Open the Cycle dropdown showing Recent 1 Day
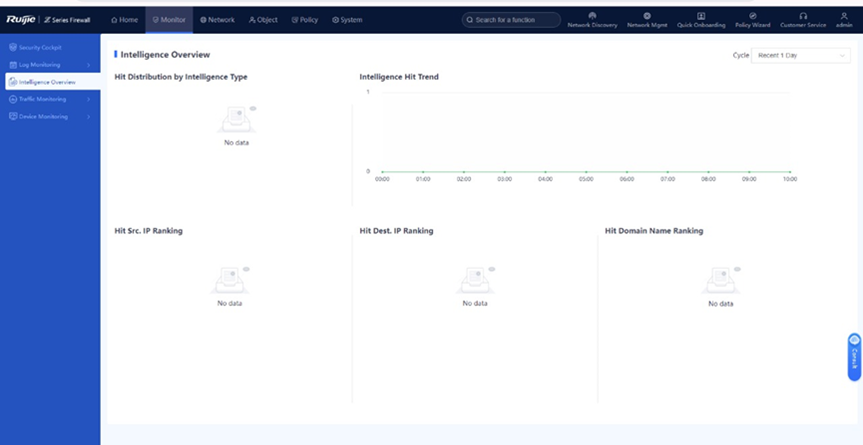Image resolution: width=863 pixels, height=445 pixels. tap(801, 56)
